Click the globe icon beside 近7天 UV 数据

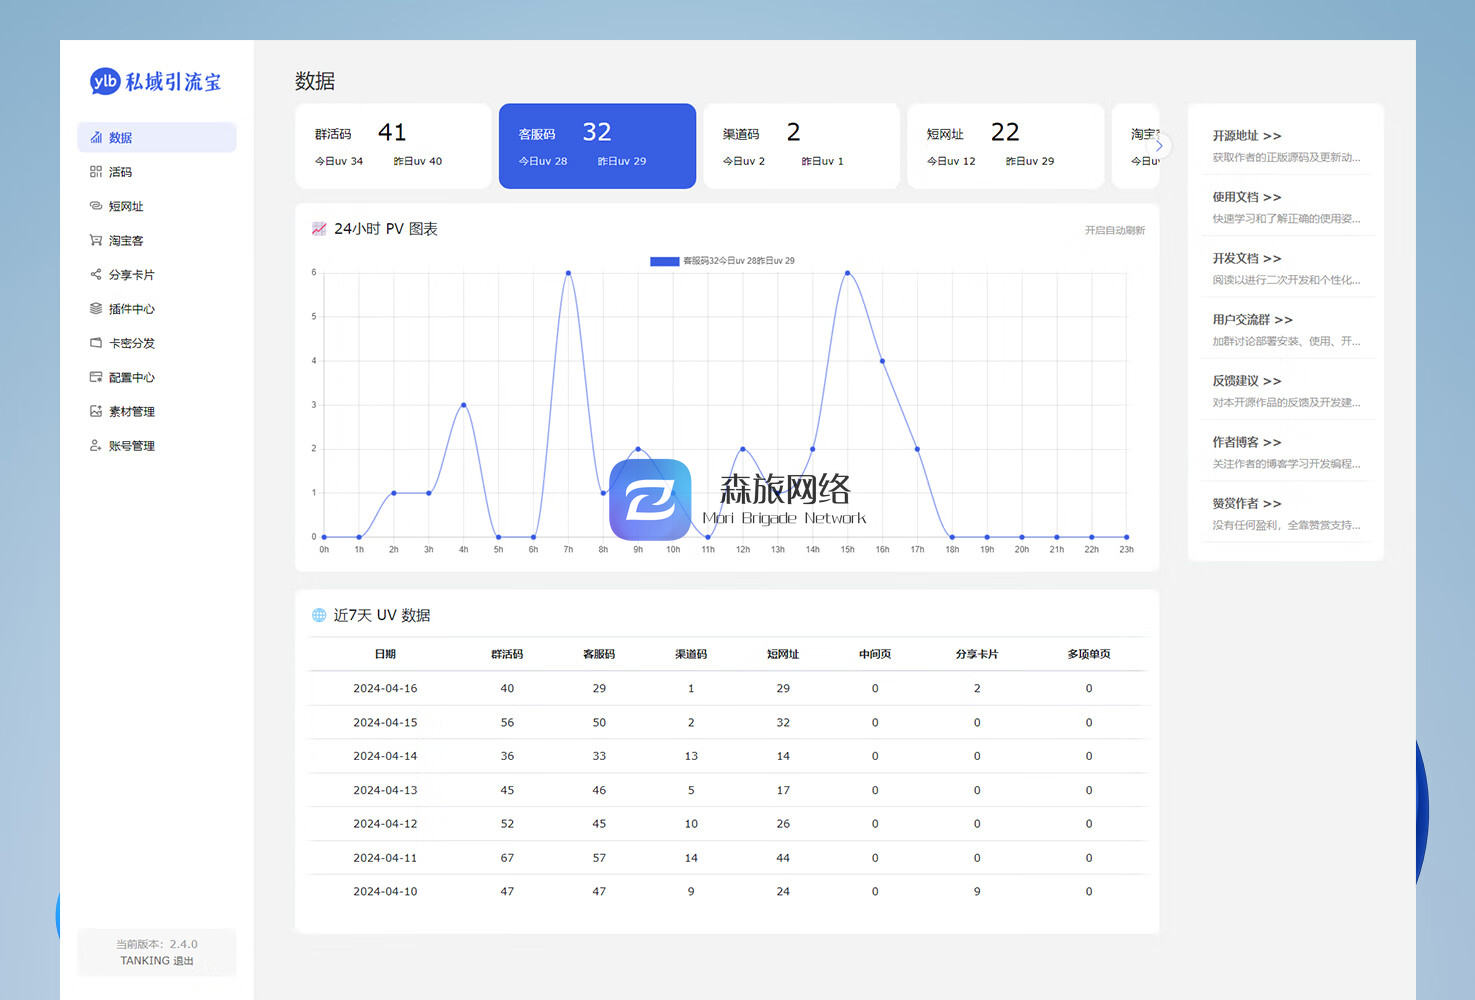[319, 615]
